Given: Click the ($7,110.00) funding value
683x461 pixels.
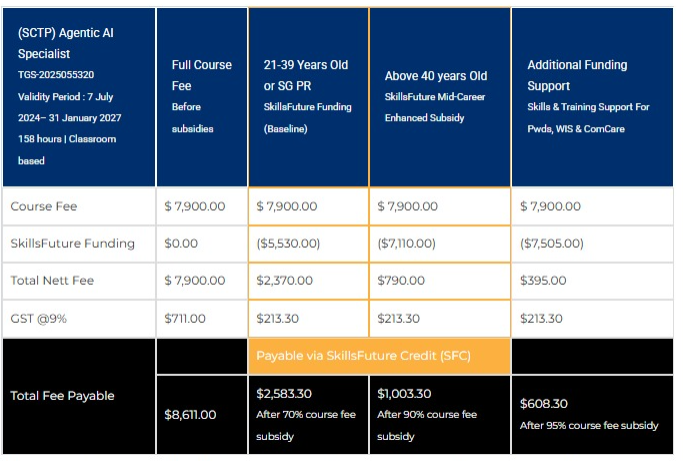Looking at the screenshot, I should (409, 244).
